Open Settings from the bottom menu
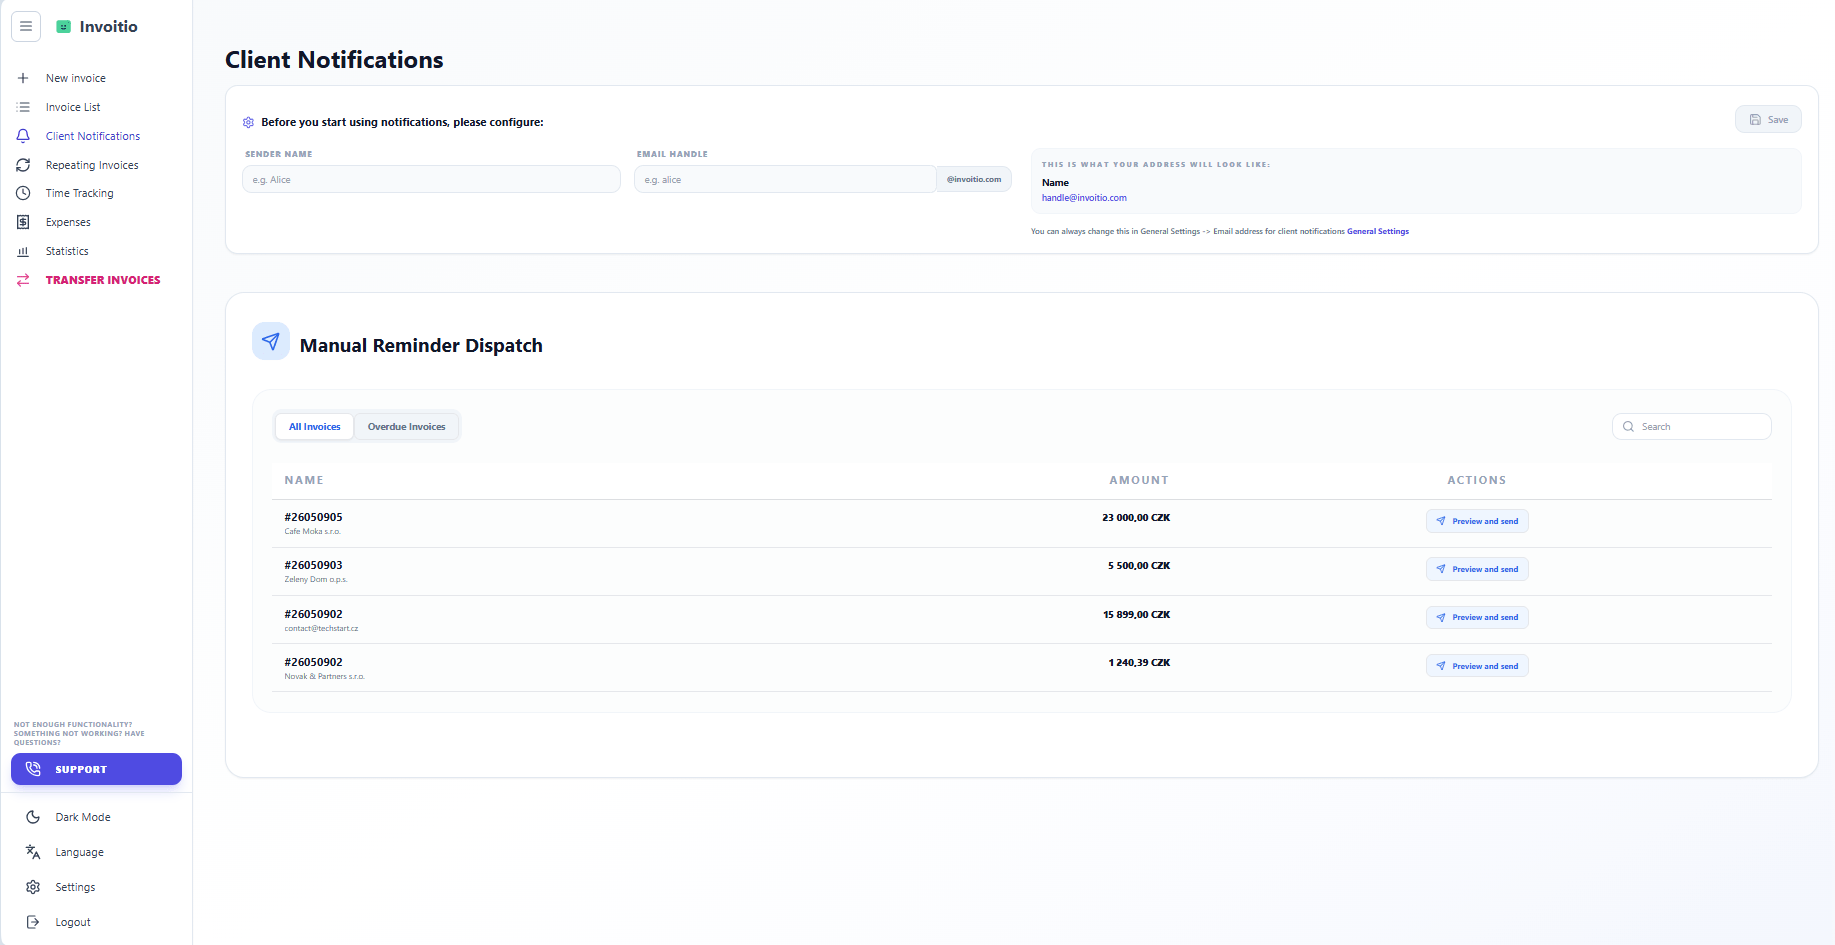1835x945 pixels. tap(75, 887)
